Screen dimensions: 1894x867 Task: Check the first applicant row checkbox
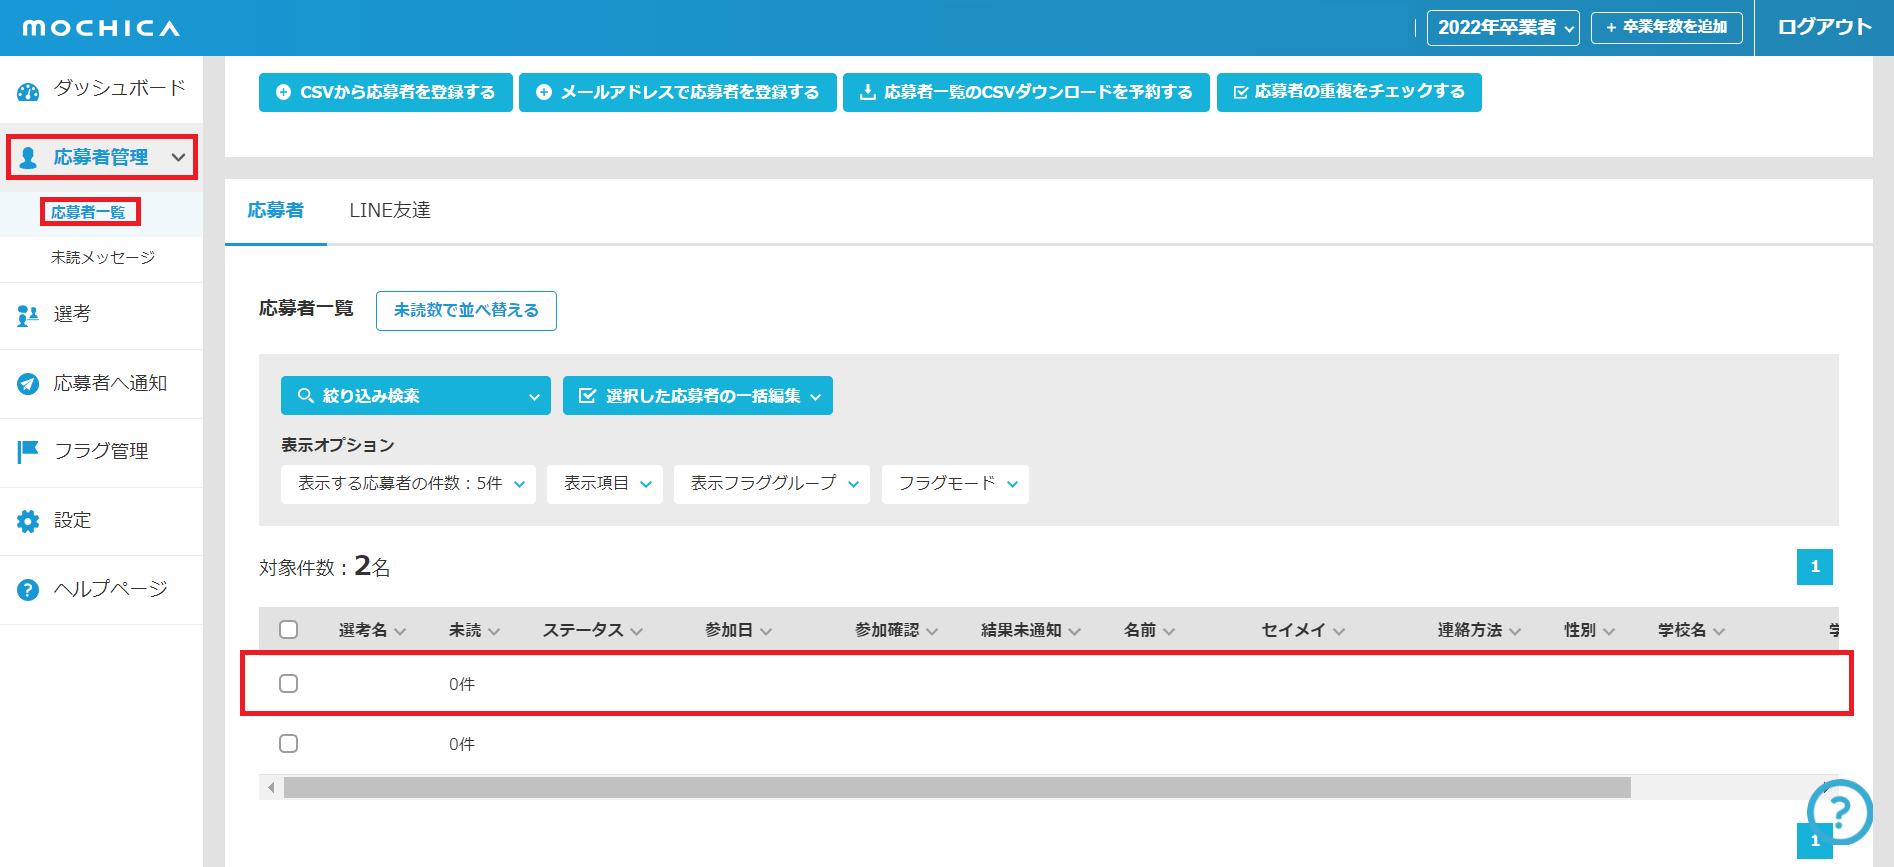(289, 684)
